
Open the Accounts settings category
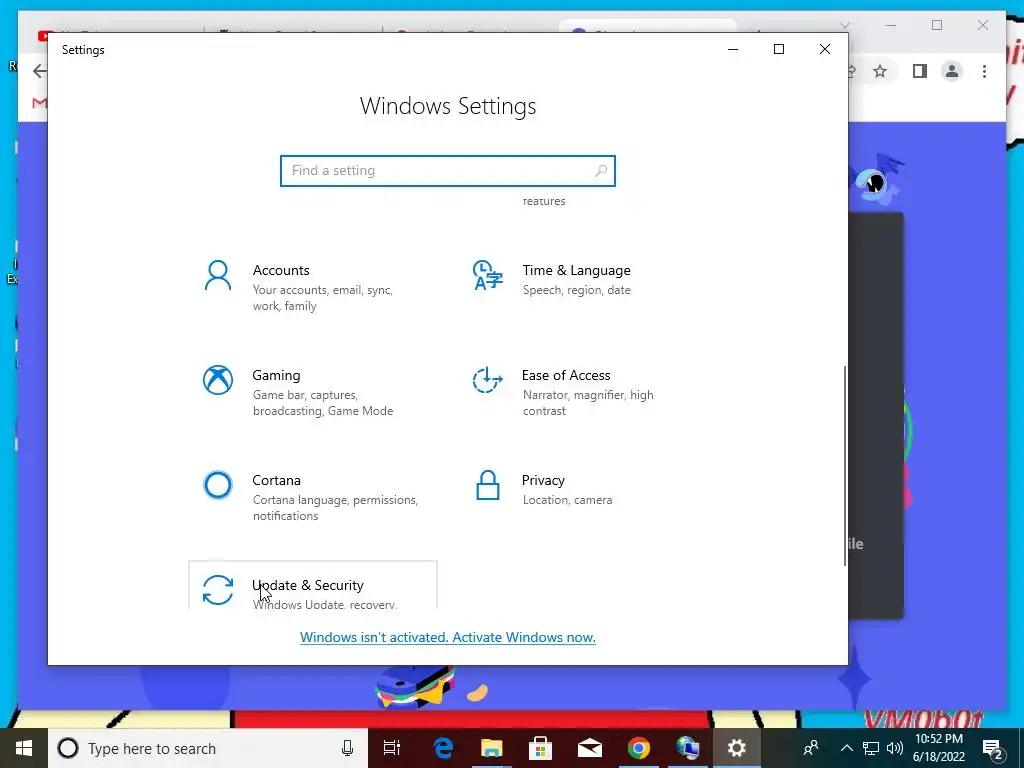coord(312,287)
